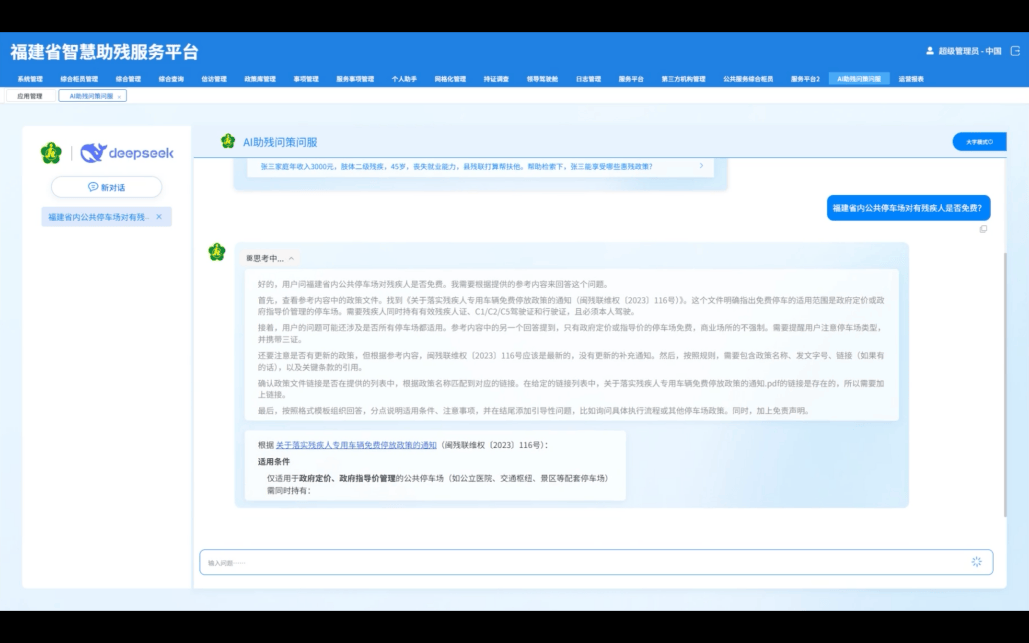1029x643 pixels.
Task: Select the 福建省内公共停车场 conversation in history
Action: [x=98, y=217]
